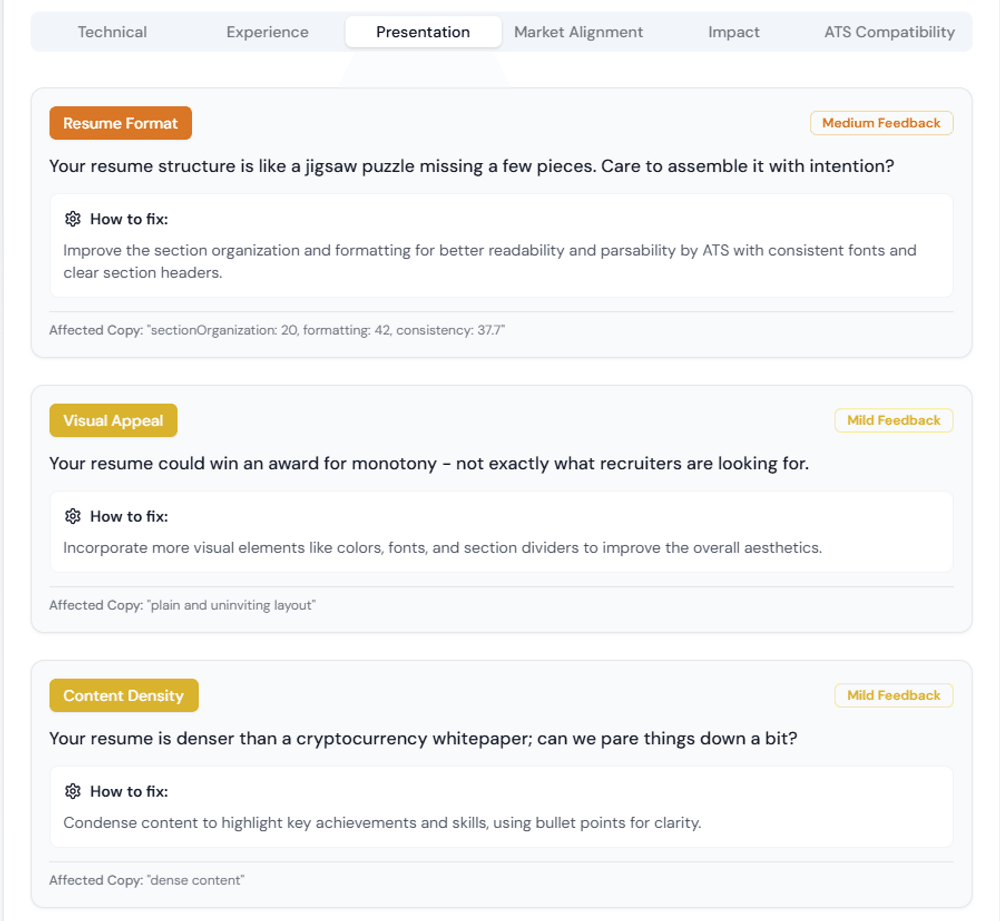Click the gear icon in Visual Appeal card

pyautogui.click(x=72, y=516)
